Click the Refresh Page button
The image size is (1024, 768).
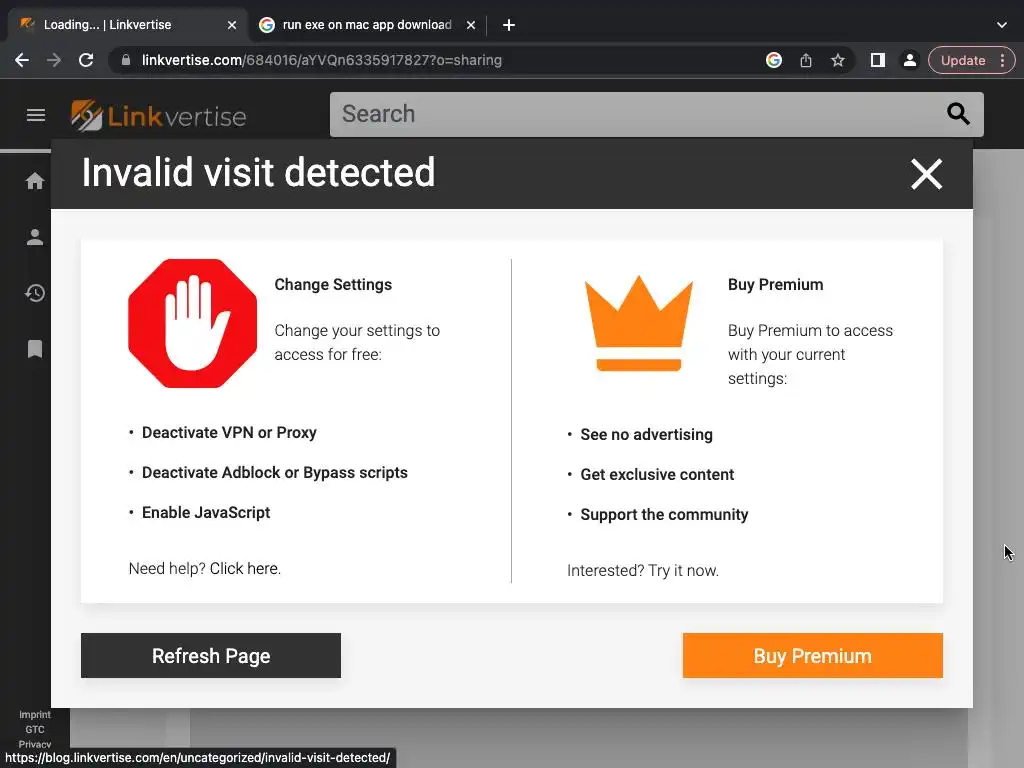coord(211,656)
